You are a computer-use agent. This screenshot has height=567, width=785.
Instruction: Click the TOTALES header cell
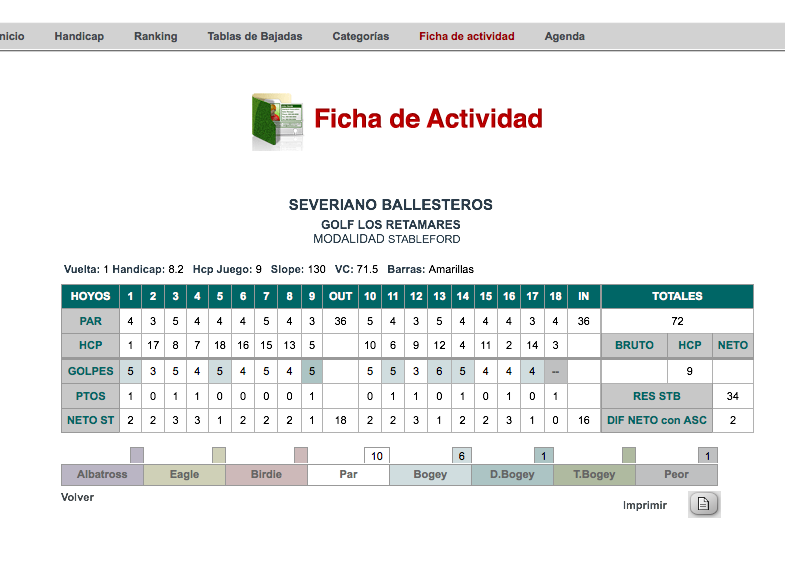point(677,296)
